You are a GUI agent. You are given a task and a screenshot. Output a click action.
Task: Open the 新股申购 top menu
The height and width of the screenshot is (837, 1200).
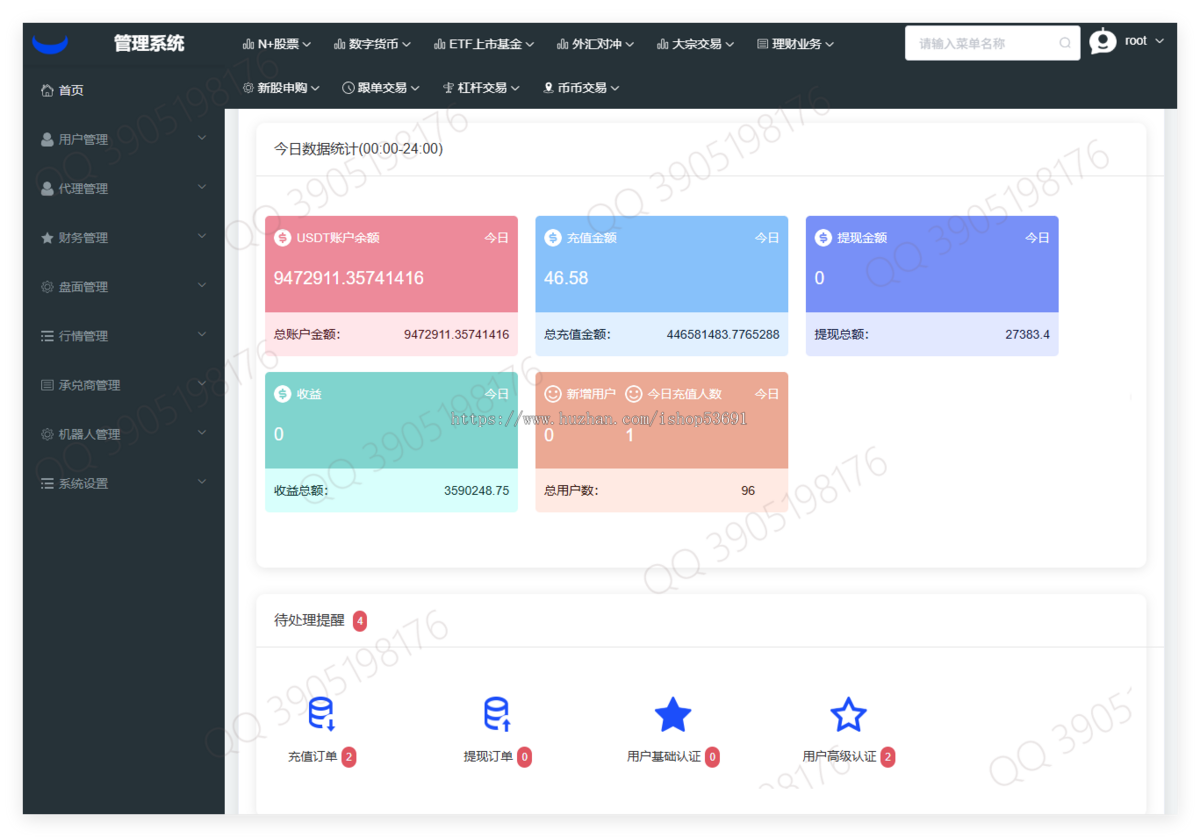(x=281, y=88)
